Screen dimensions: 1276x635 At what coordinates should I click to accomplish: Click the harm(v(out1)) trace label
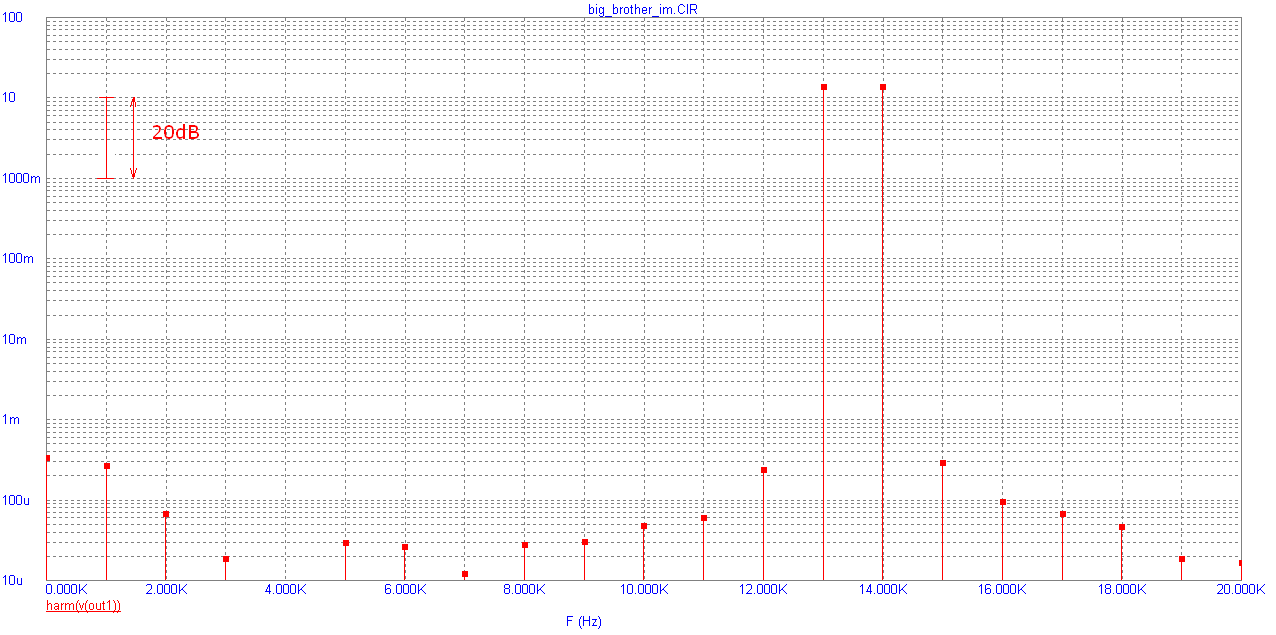pyautogui.click(x=83, y=606)
